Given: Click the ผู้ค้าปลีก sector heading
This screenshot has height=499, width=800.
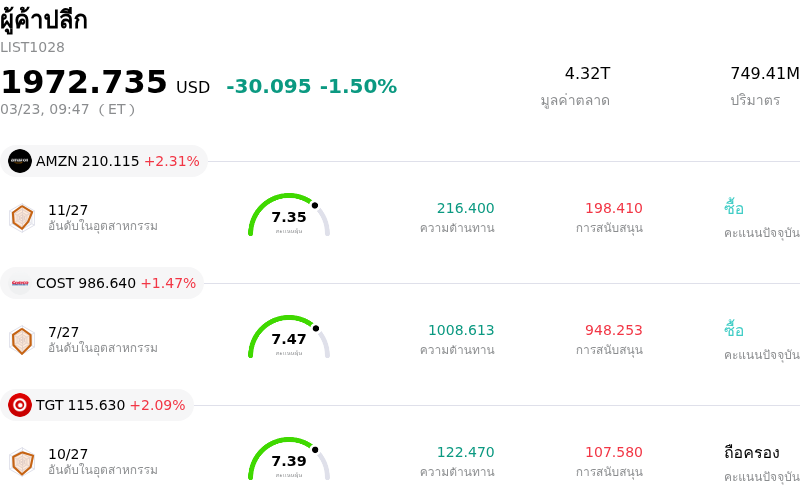Looking at the screenshot, I should [x=44, y=19].
